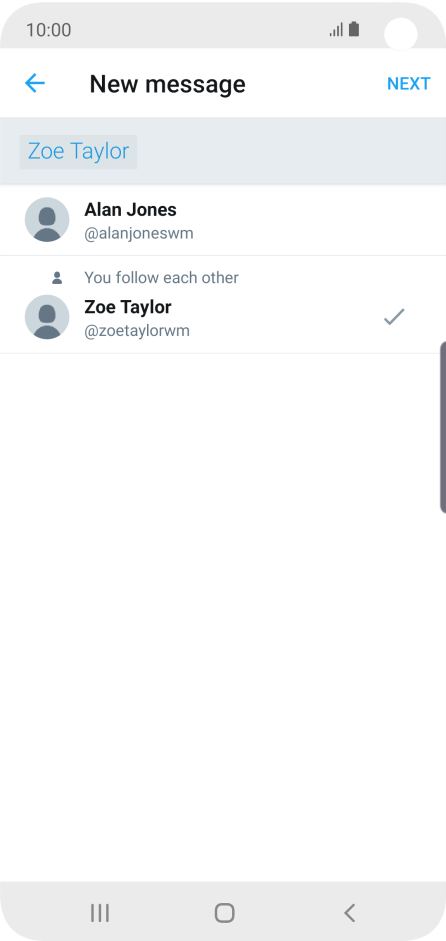The width and height of the screenshot is (446, 941).
Task: Tap the edge panel handle
Action: pos(443,427)
